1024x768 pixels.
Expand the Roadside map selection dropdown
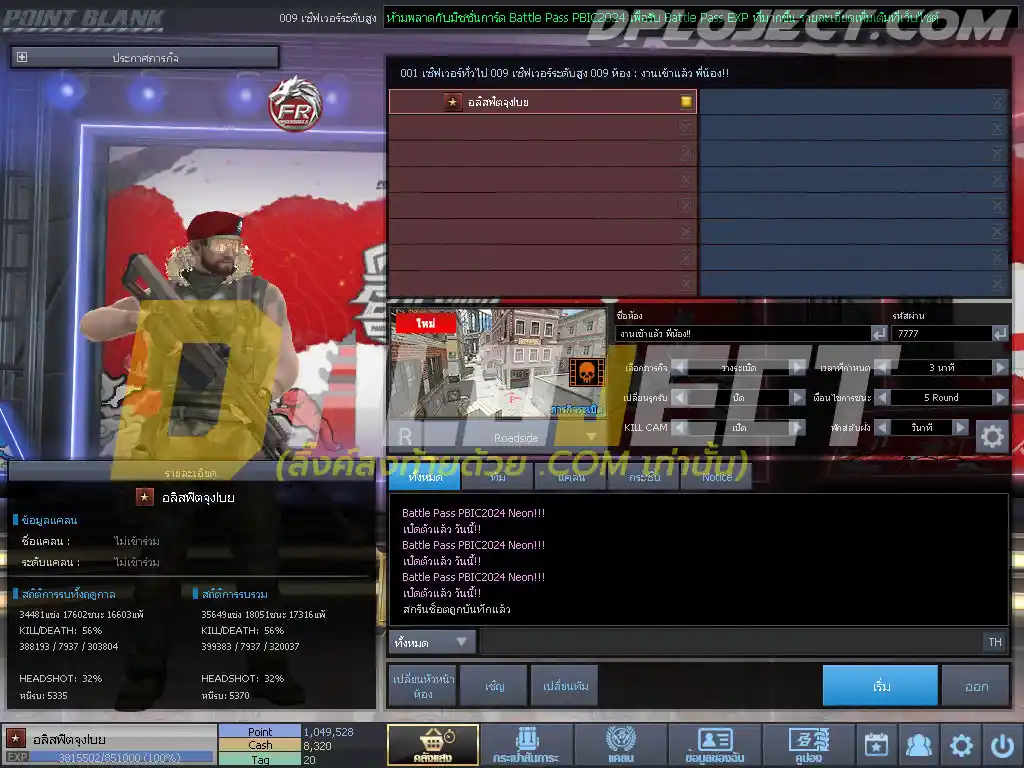pos(591,437)
